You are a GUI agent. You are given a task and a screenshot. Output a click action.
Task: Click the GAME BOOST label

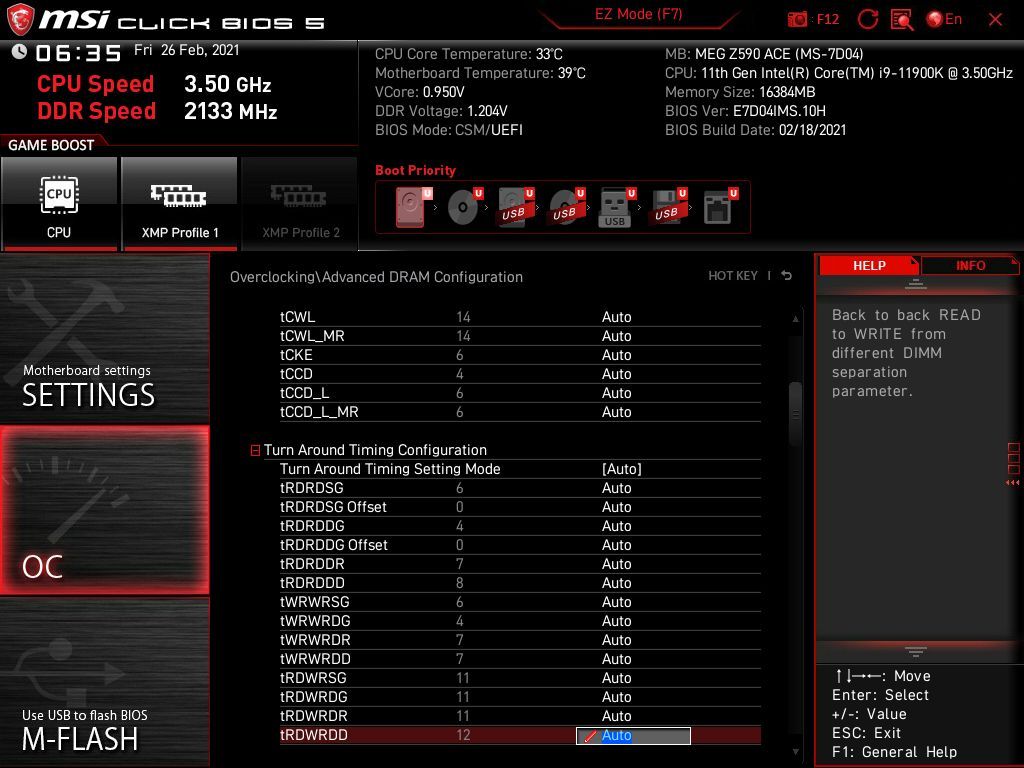(51, 145)
